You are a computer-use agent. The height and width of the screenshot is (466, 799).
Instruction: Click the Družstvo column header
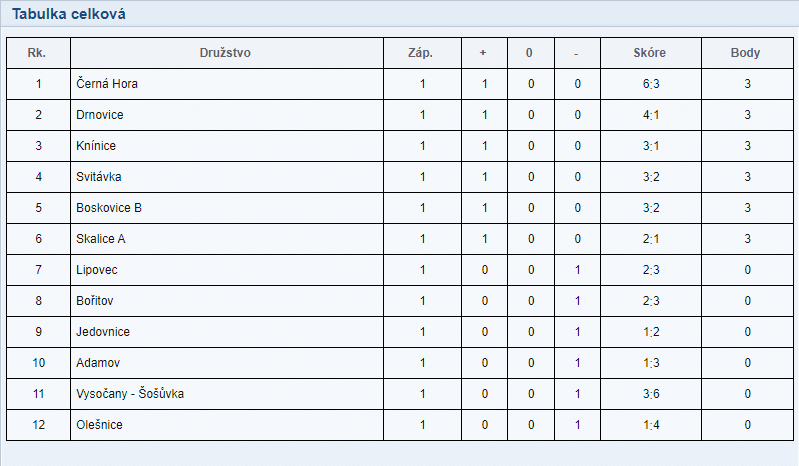point(227,53)
